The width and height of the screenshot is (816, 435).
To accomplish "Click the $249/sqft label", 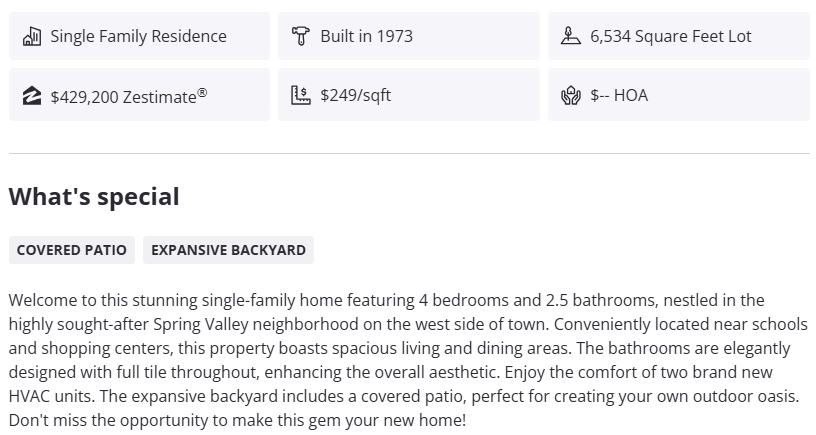I will pyautogui.click(x=355, y=96).
